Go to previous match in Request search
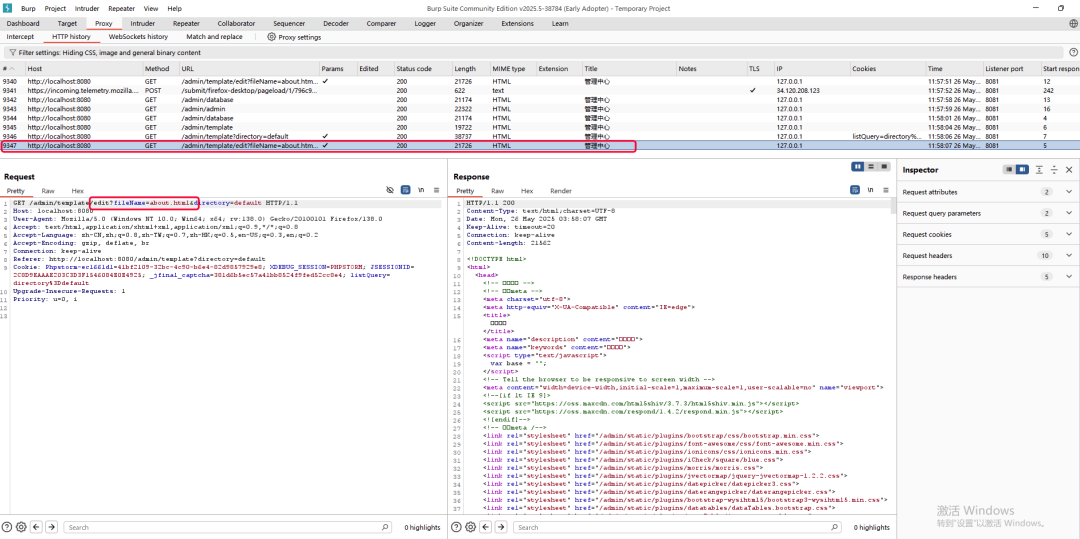The image size is (1080, 539). tap(37, 527)
